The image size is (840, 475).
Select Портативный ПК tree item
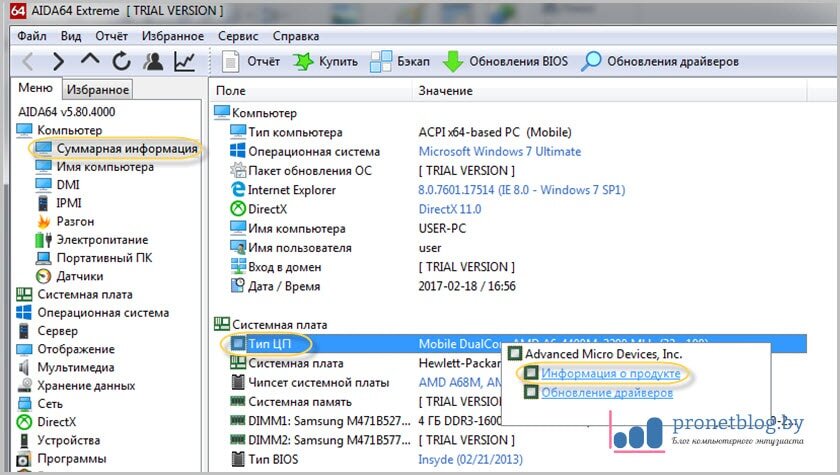coord(94,258)
